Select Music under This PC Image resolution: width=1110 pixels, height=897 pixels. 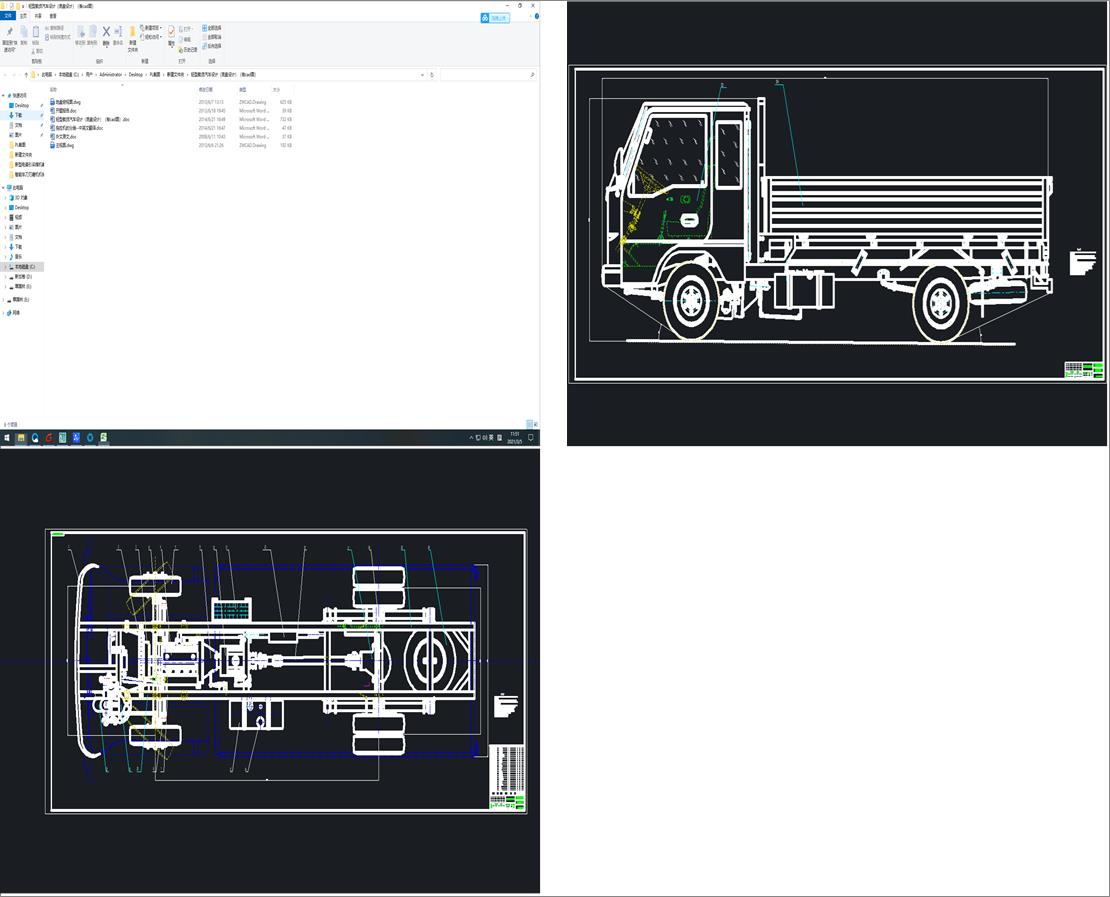tap(18, 257)
